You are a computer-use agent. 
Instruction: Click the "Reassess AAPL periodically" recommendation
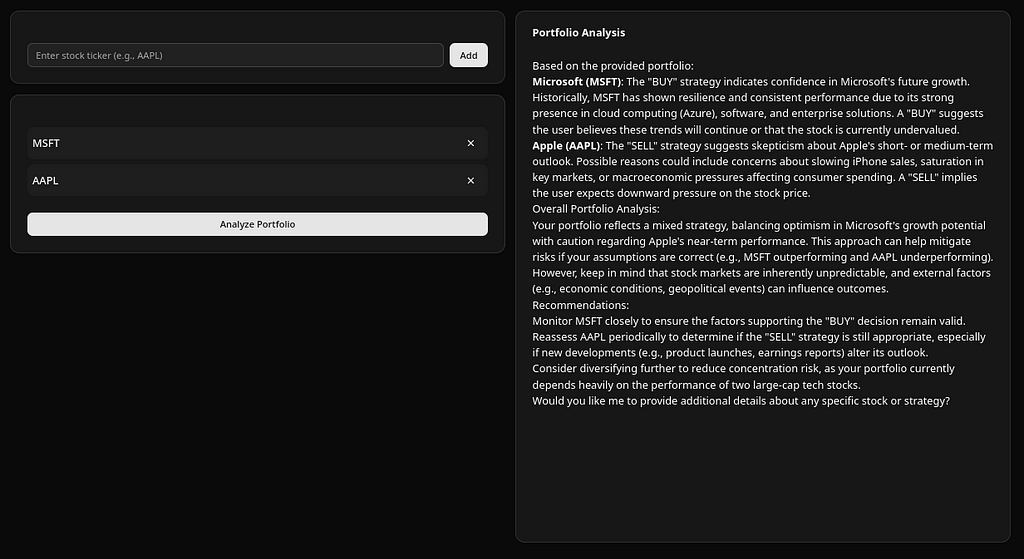click(759, 345)
